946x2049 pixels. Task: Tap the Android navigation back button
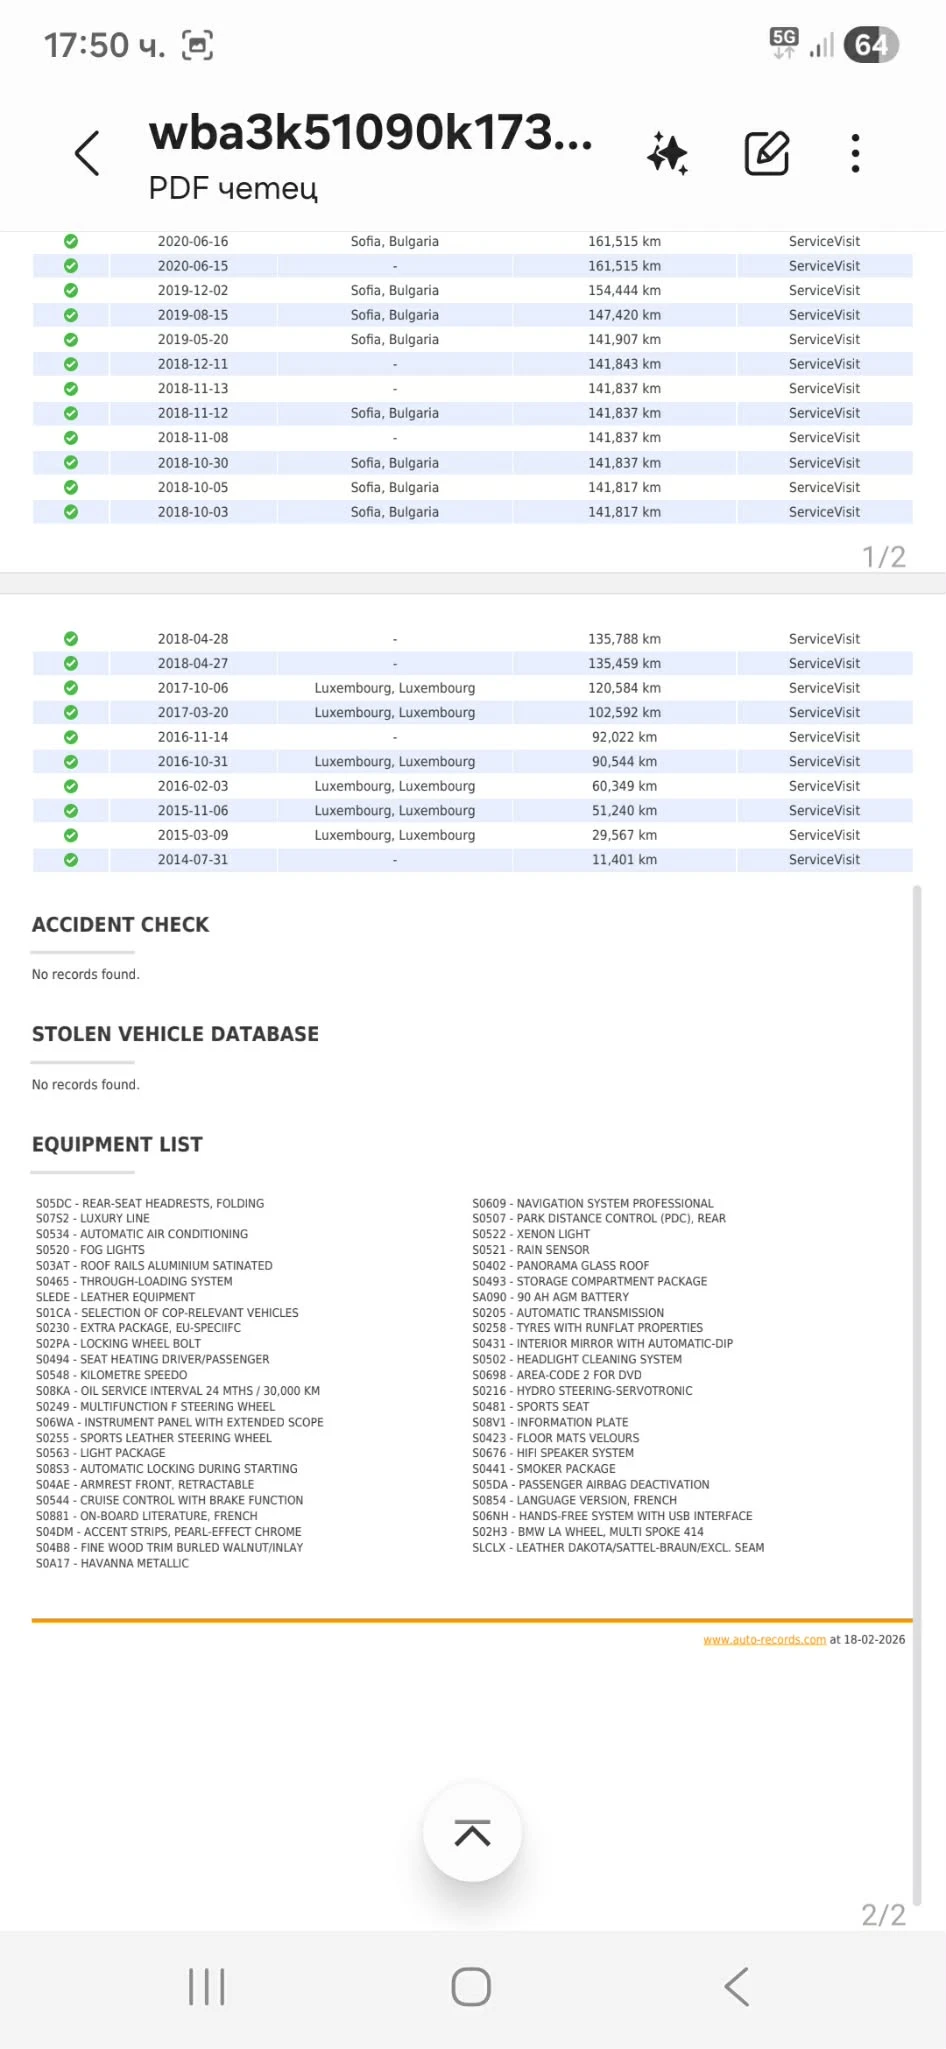736,1986
